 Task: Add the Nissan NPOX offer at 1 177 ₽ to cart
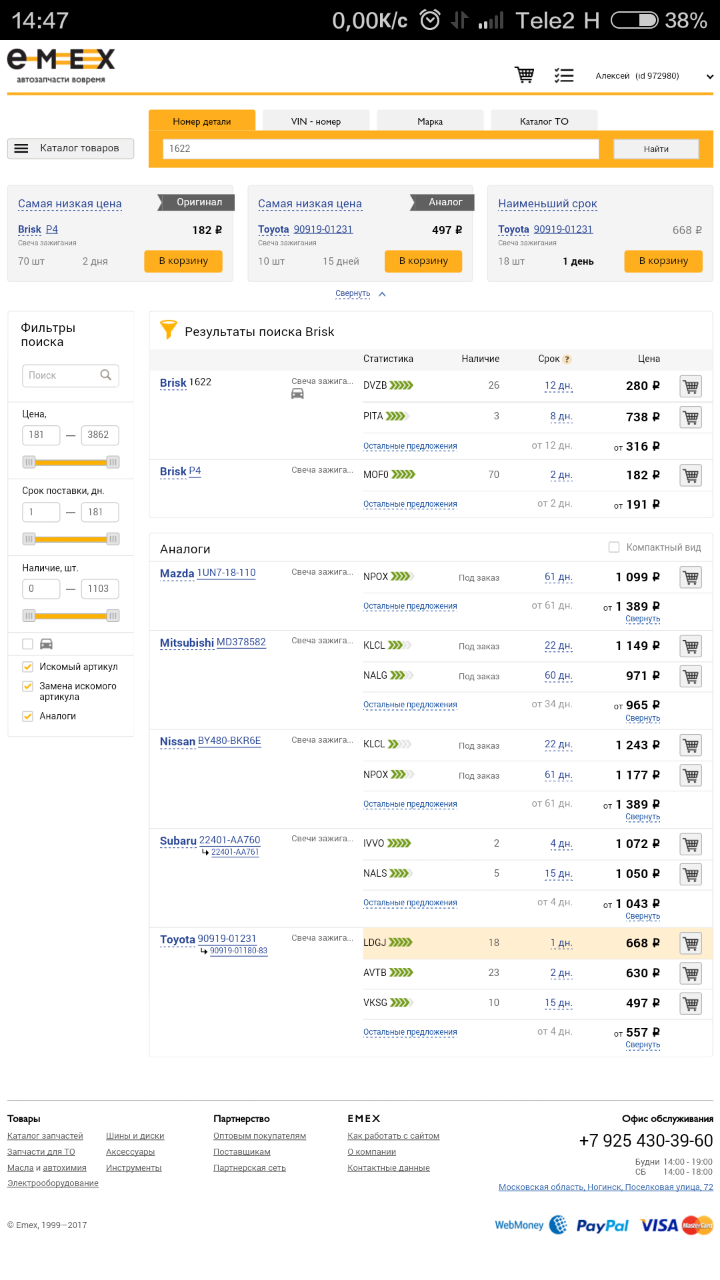click(690, 775)
